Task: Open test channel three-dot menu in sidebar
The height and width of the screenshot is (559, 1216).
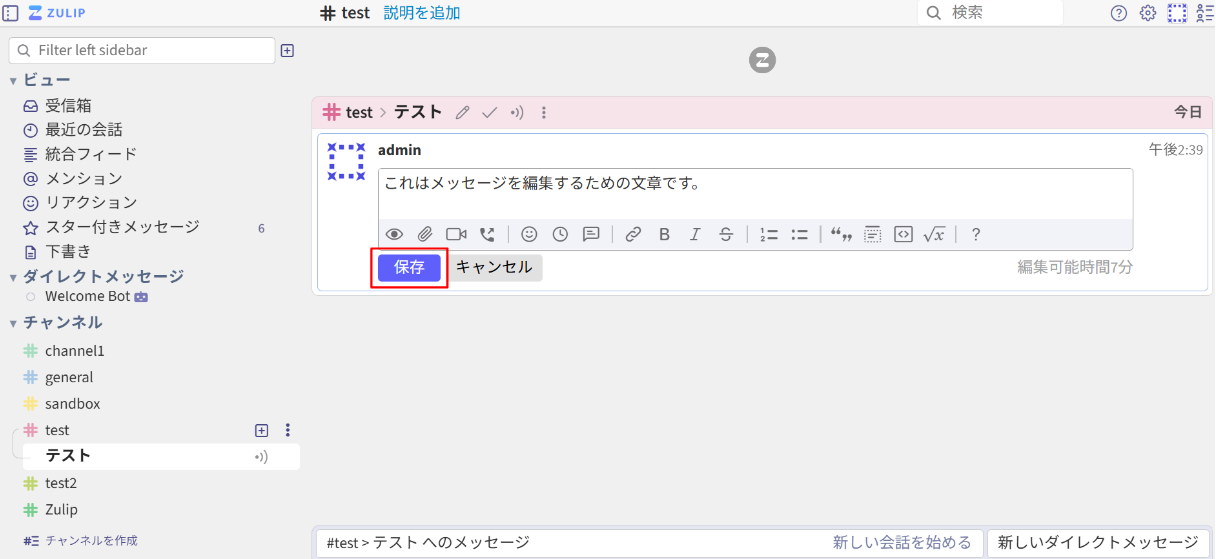Action: pos(288,430)
